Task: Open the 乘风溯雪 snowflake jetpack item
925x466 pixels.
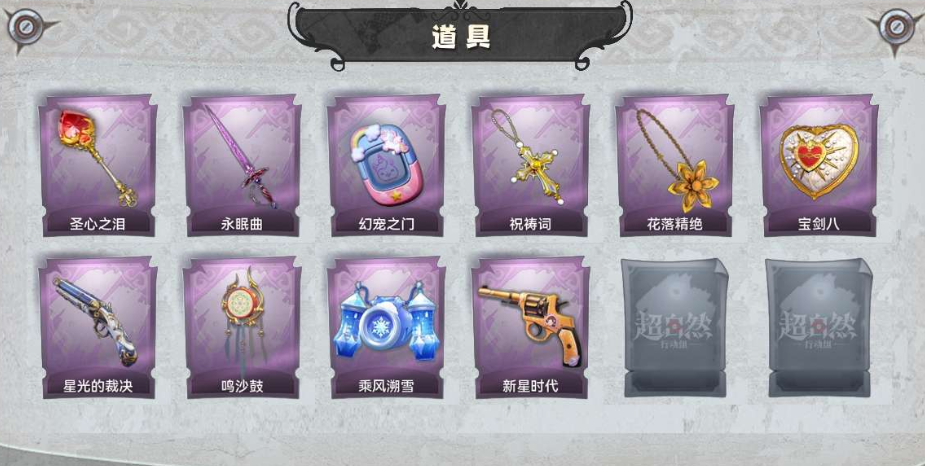Action: click(x=386, y=327)
